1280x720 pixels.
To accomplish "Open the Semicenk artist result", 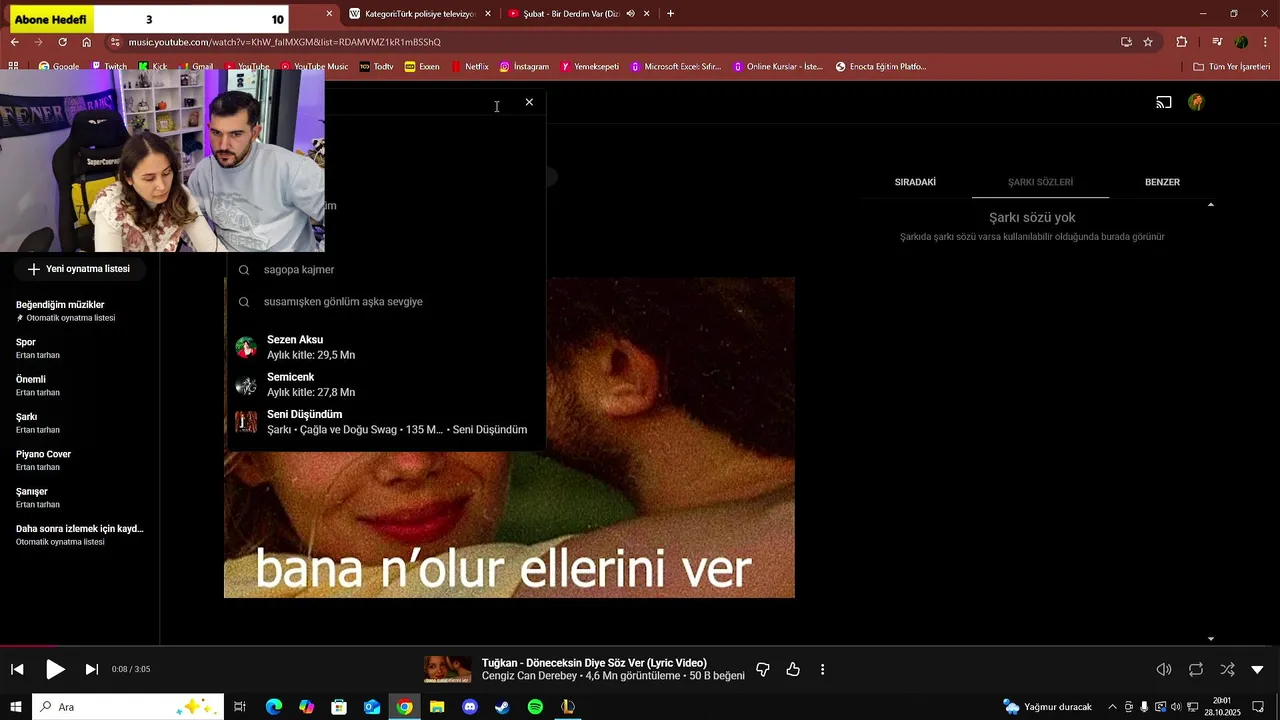I will [x=386, y=385].
